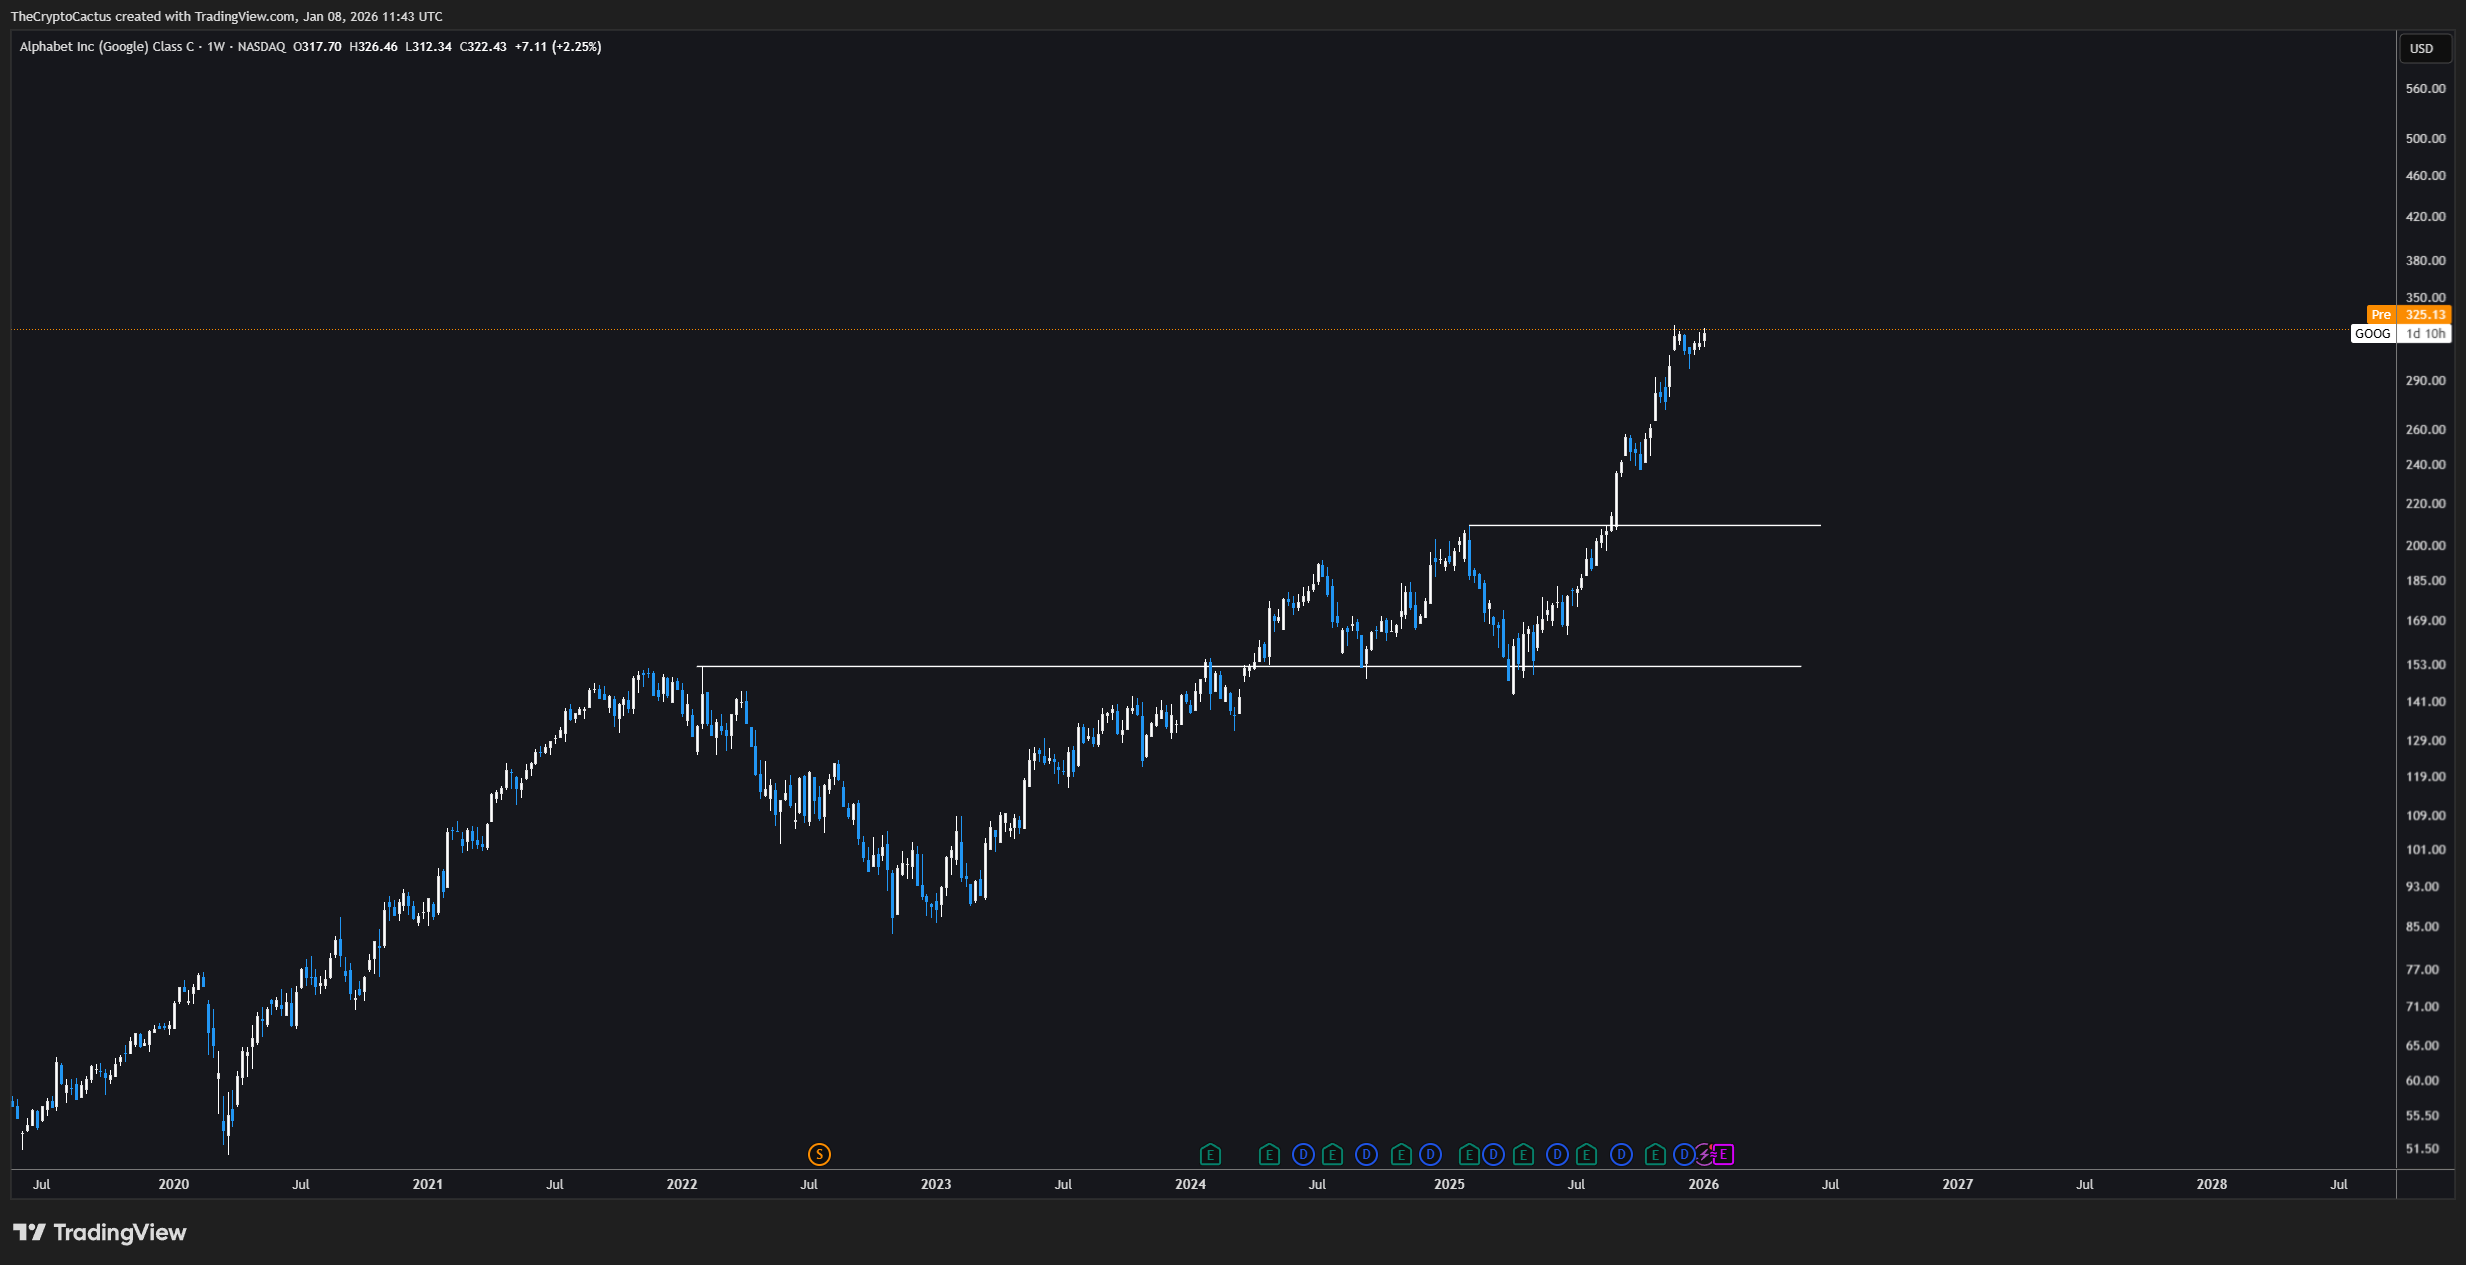Select the 1W interval in the legend

click(x=215, y=47)
